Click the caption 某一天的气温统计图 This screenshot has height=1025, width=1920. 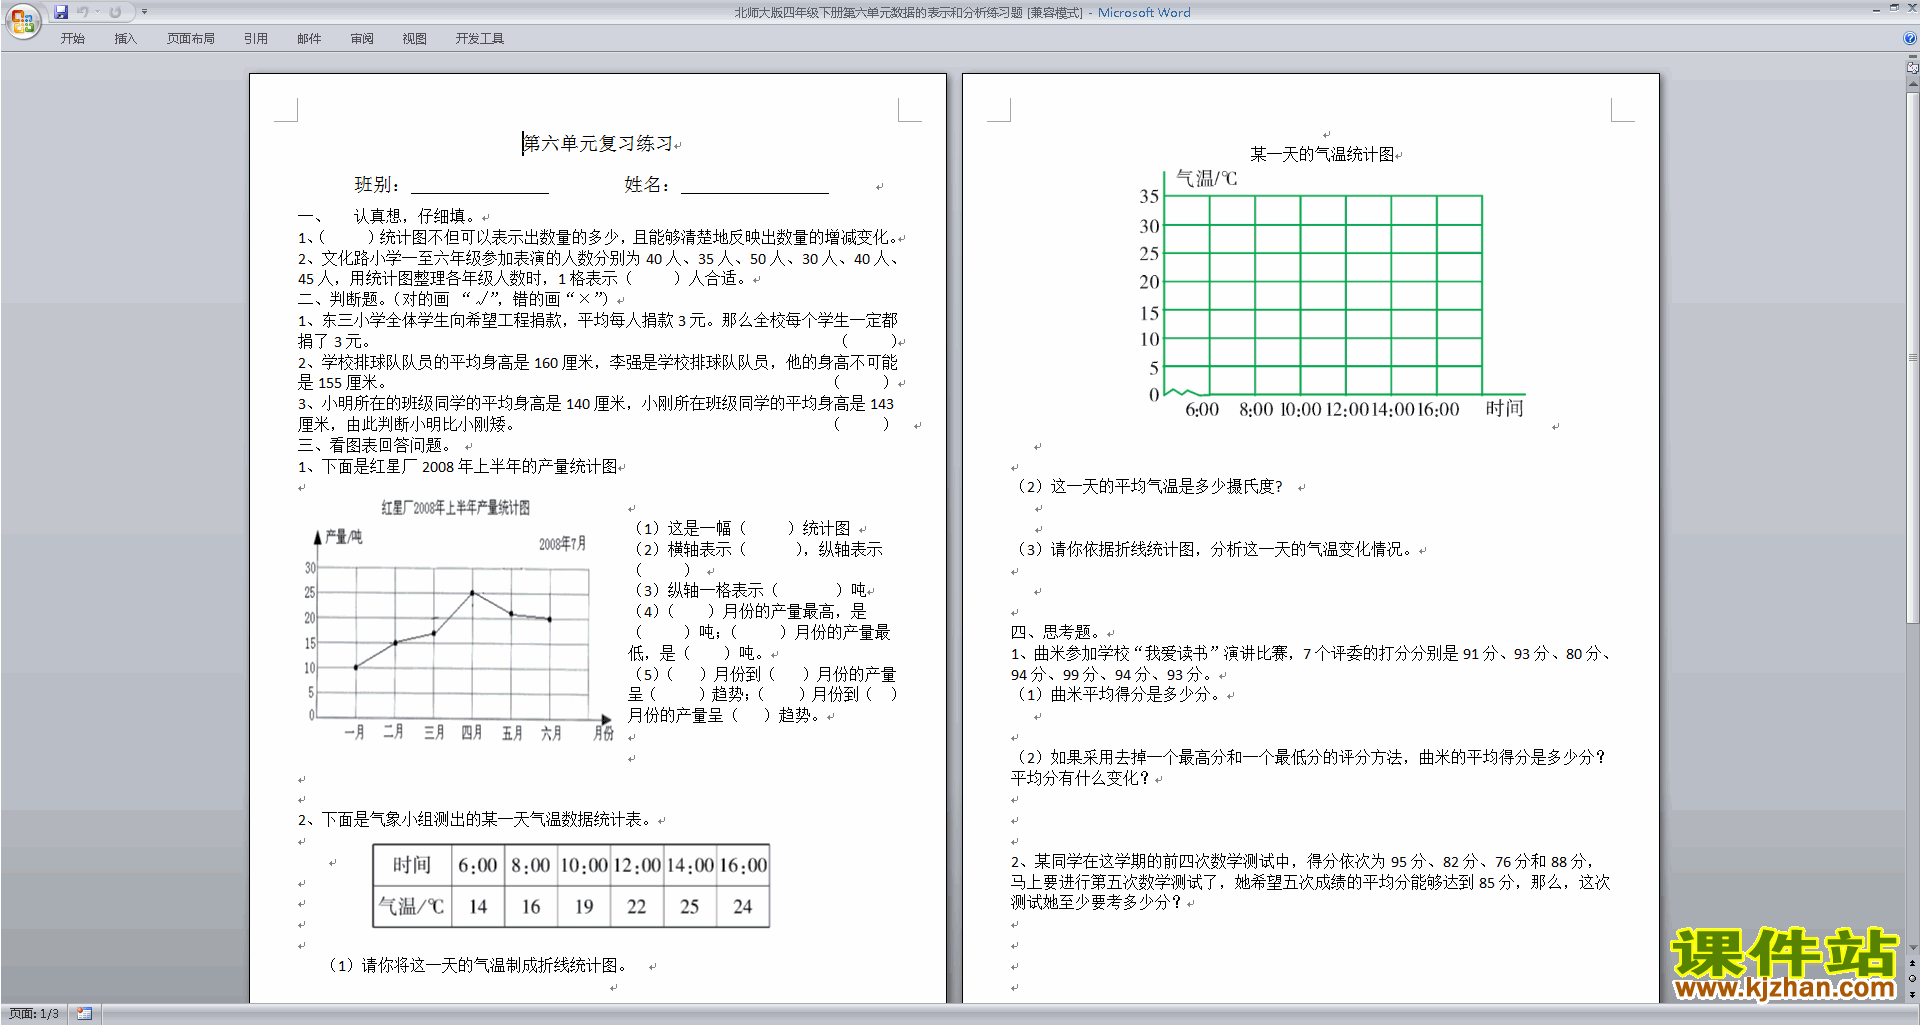pyautogui.click(x=1321, y=155)
